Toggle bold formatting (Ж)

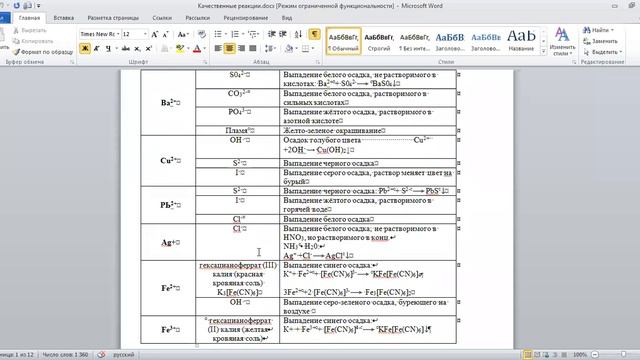[85, 49]
